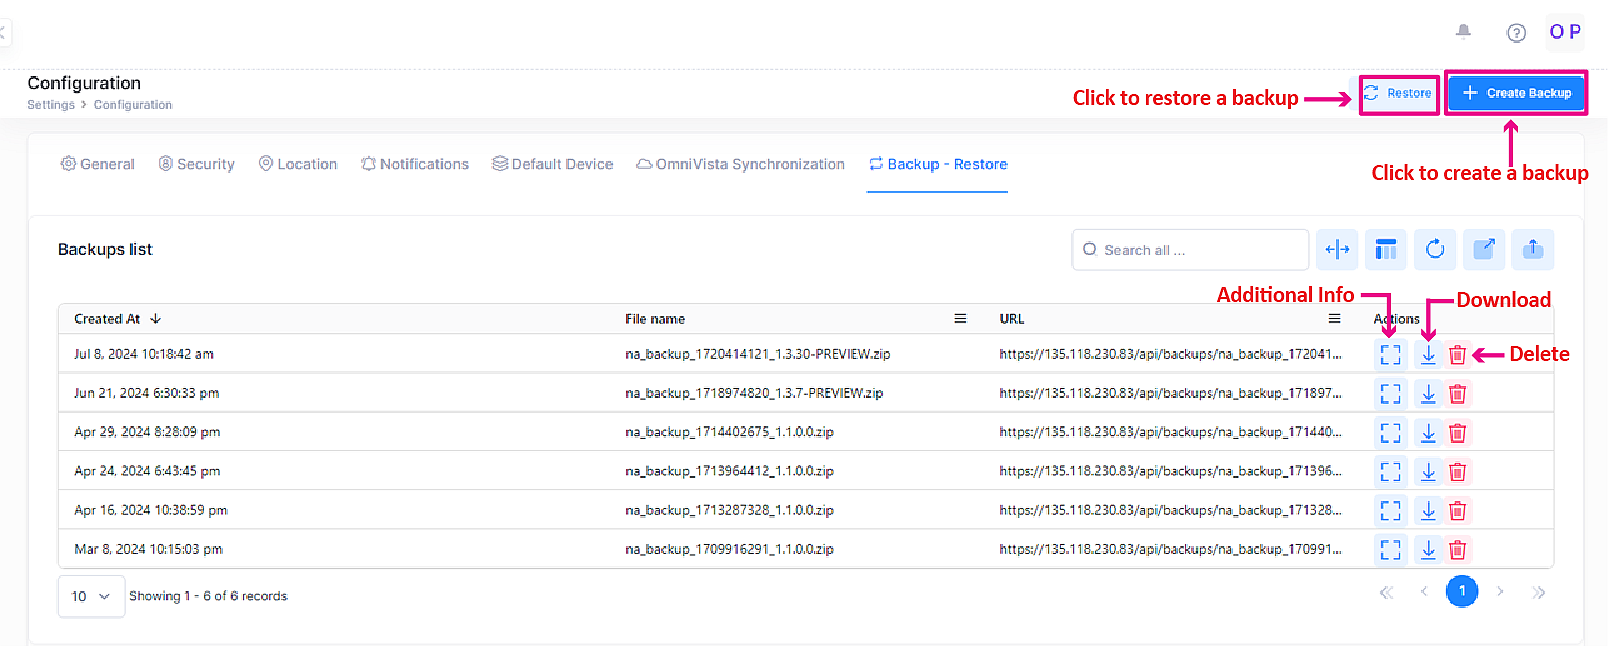
Task: Delete the Mar 8, 2024 backup
Action: tap(1457, 550)
